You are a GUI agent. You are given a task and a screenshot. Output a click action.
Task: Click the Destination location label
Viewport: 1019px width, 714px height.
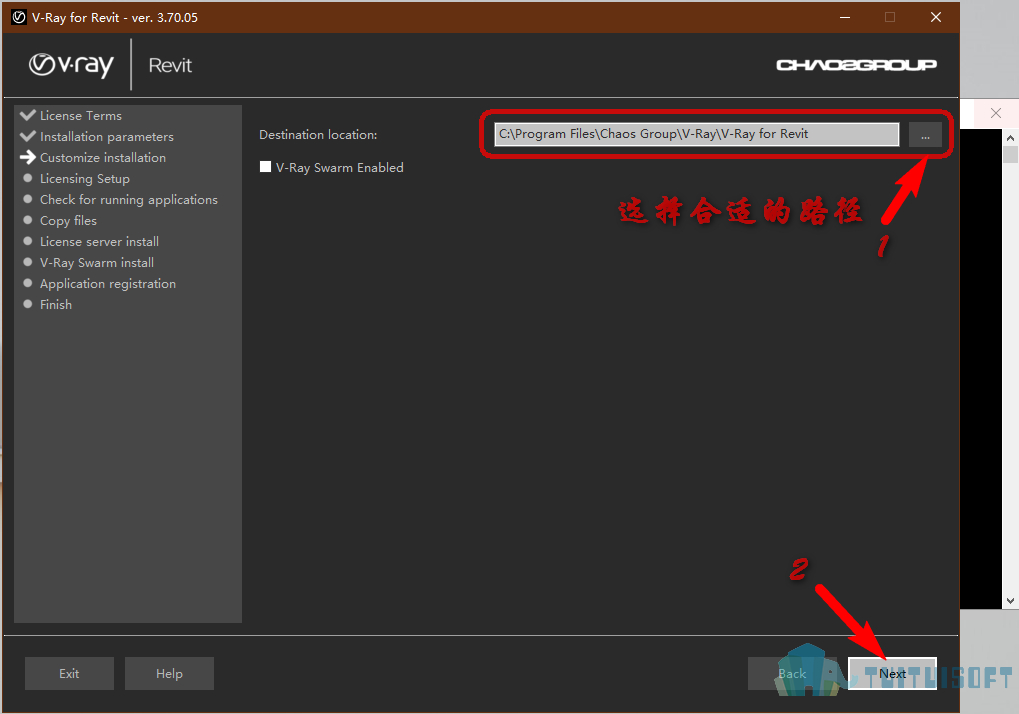tap(318, 134)
